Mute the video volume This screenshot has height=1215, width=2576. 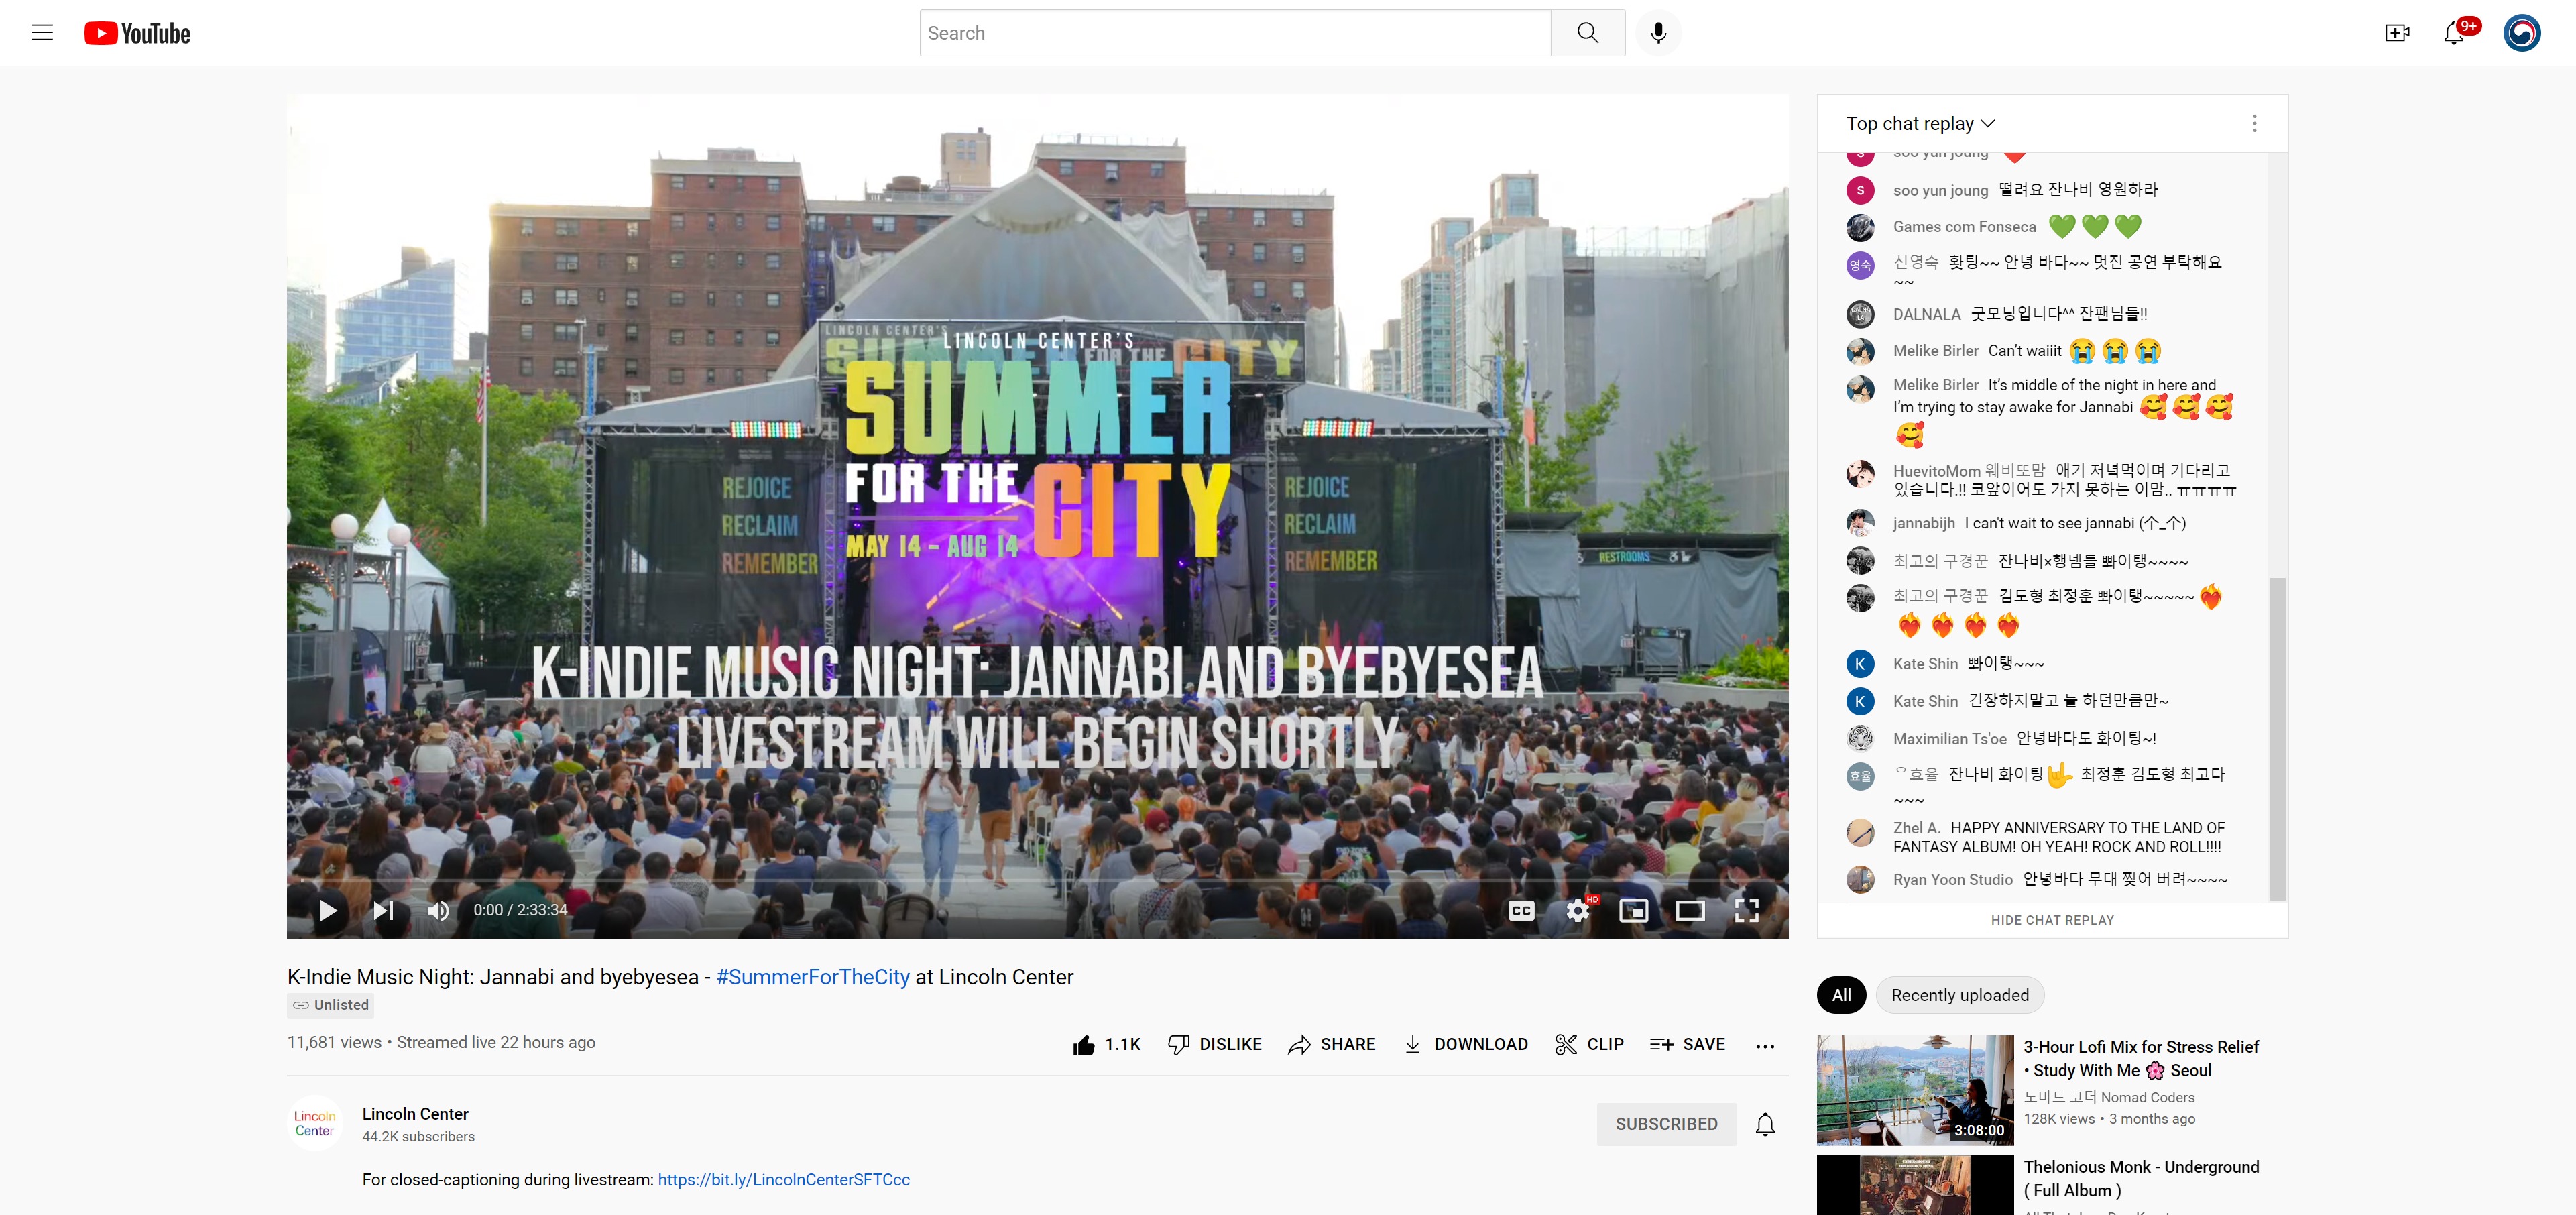[438, 910]
